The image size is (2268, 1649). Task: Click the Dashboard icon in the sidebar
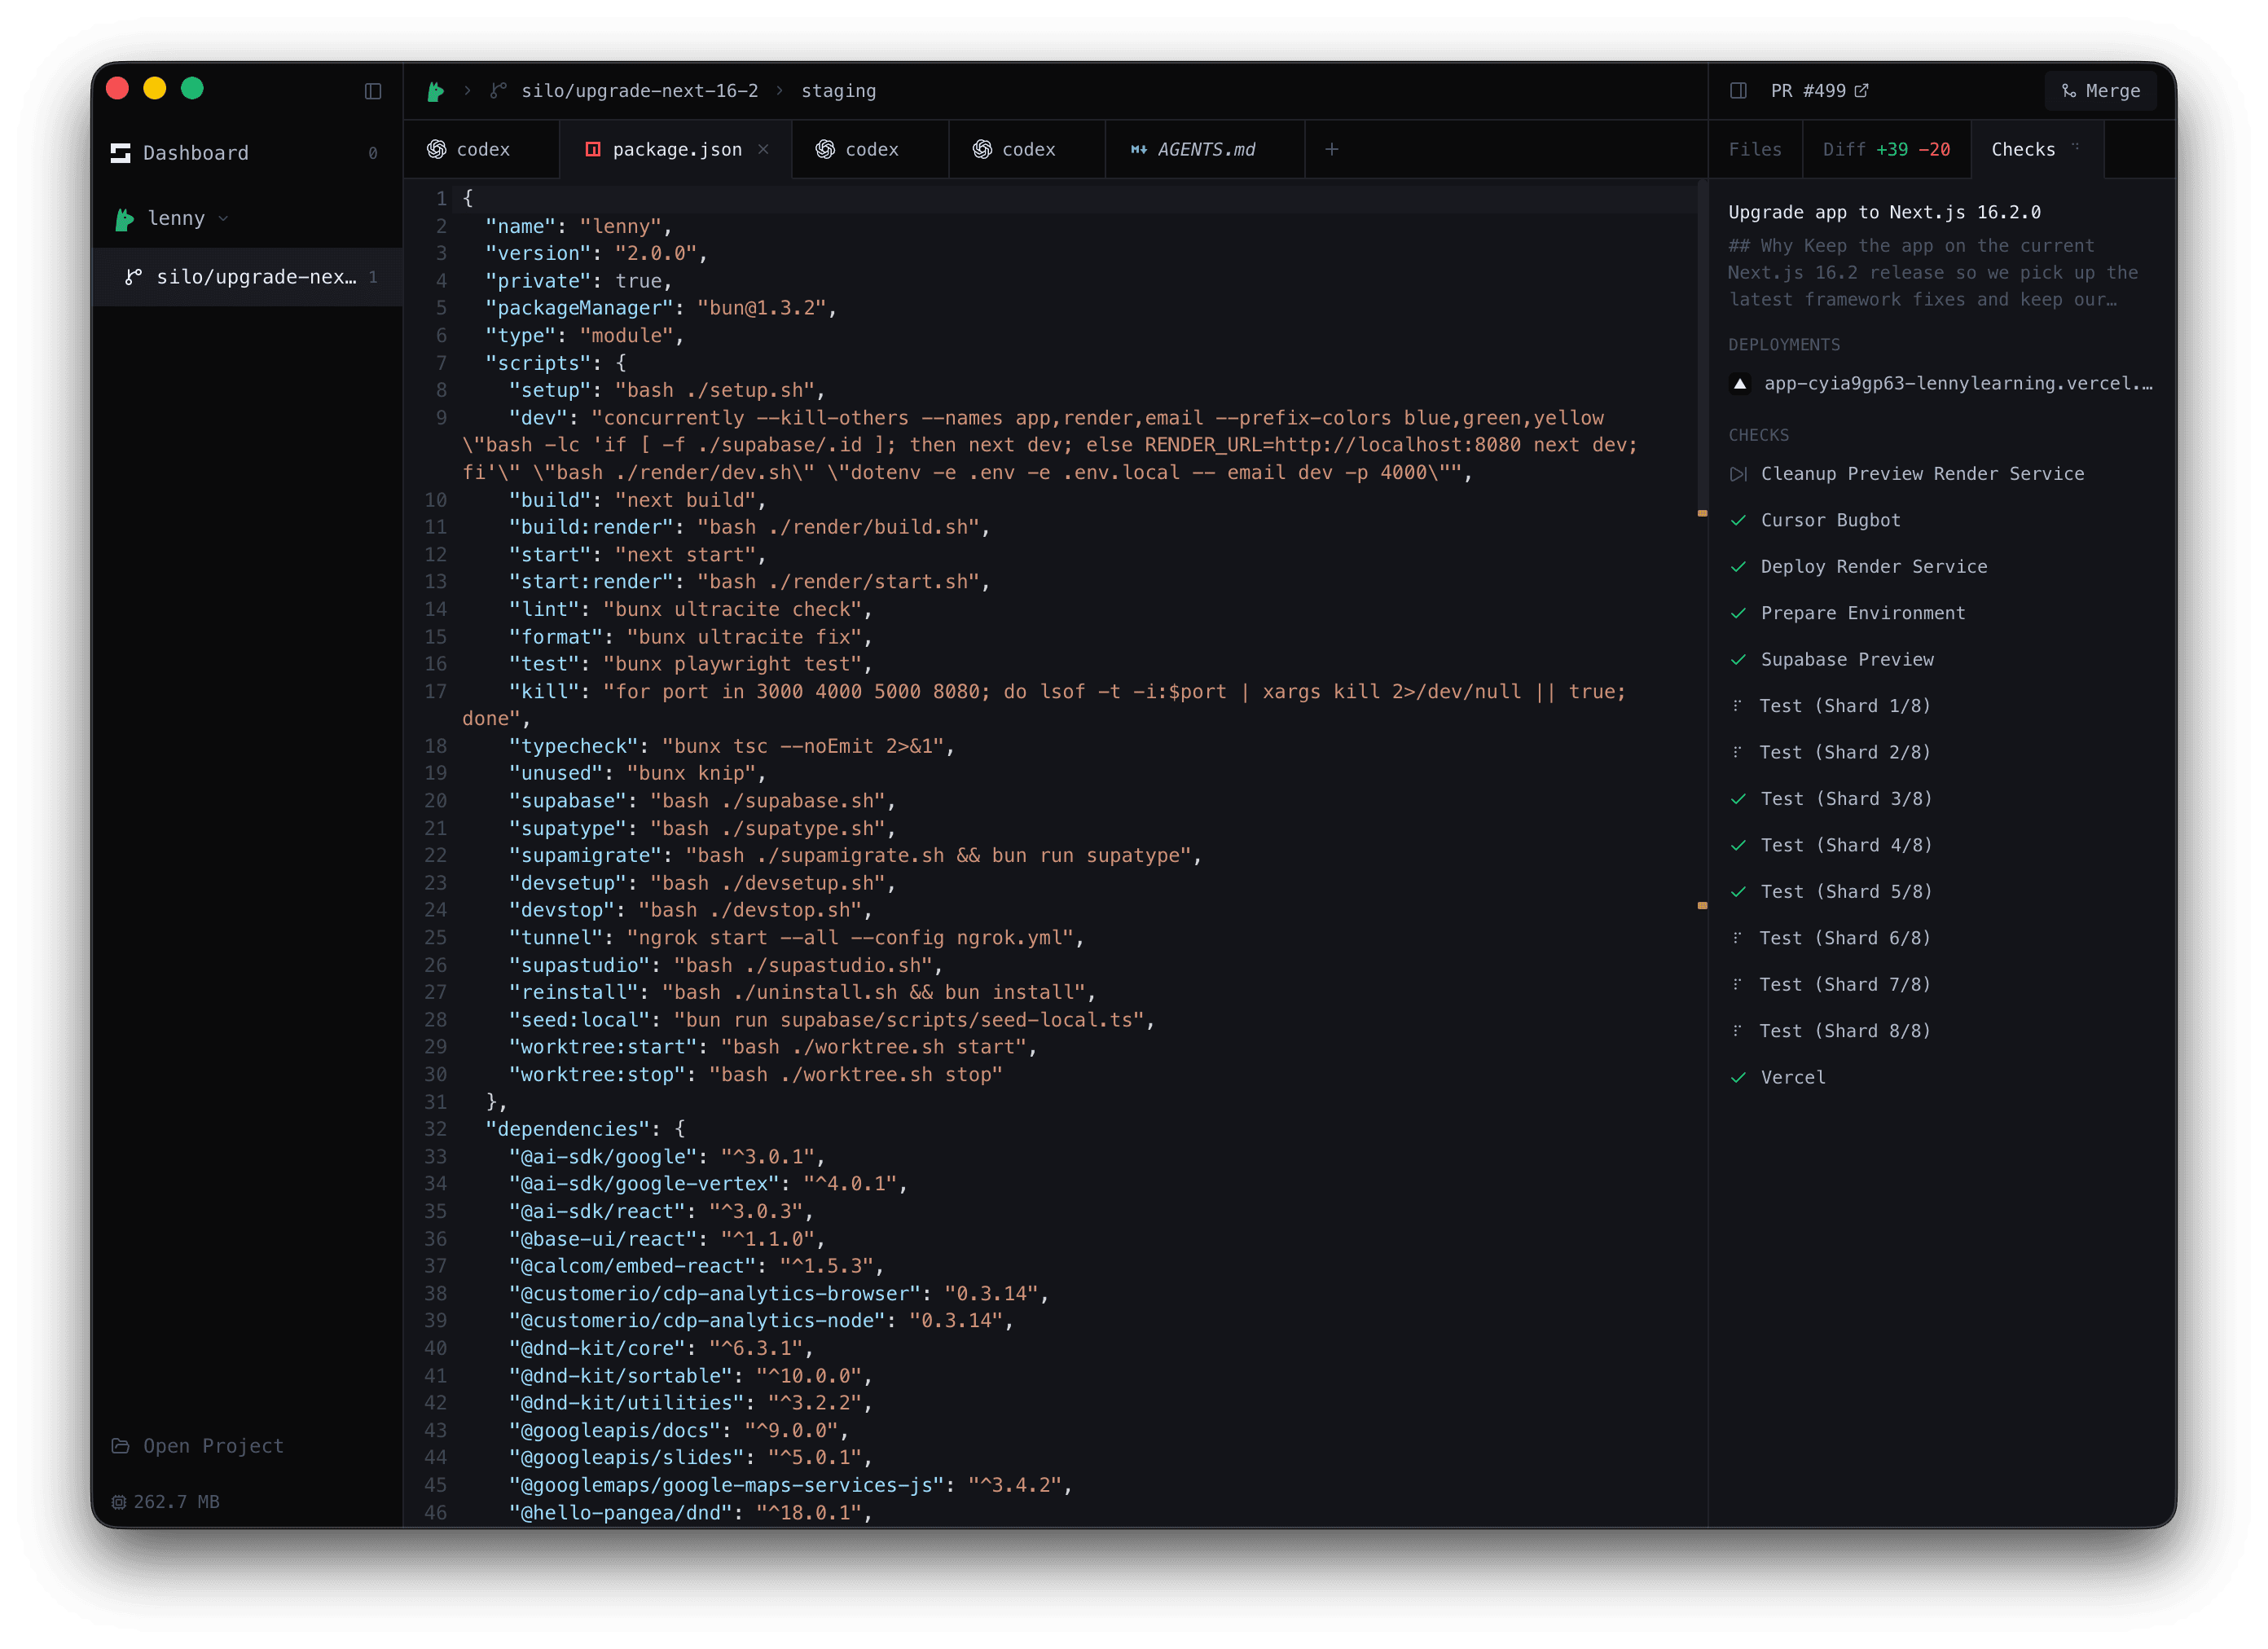pos(121,152)
